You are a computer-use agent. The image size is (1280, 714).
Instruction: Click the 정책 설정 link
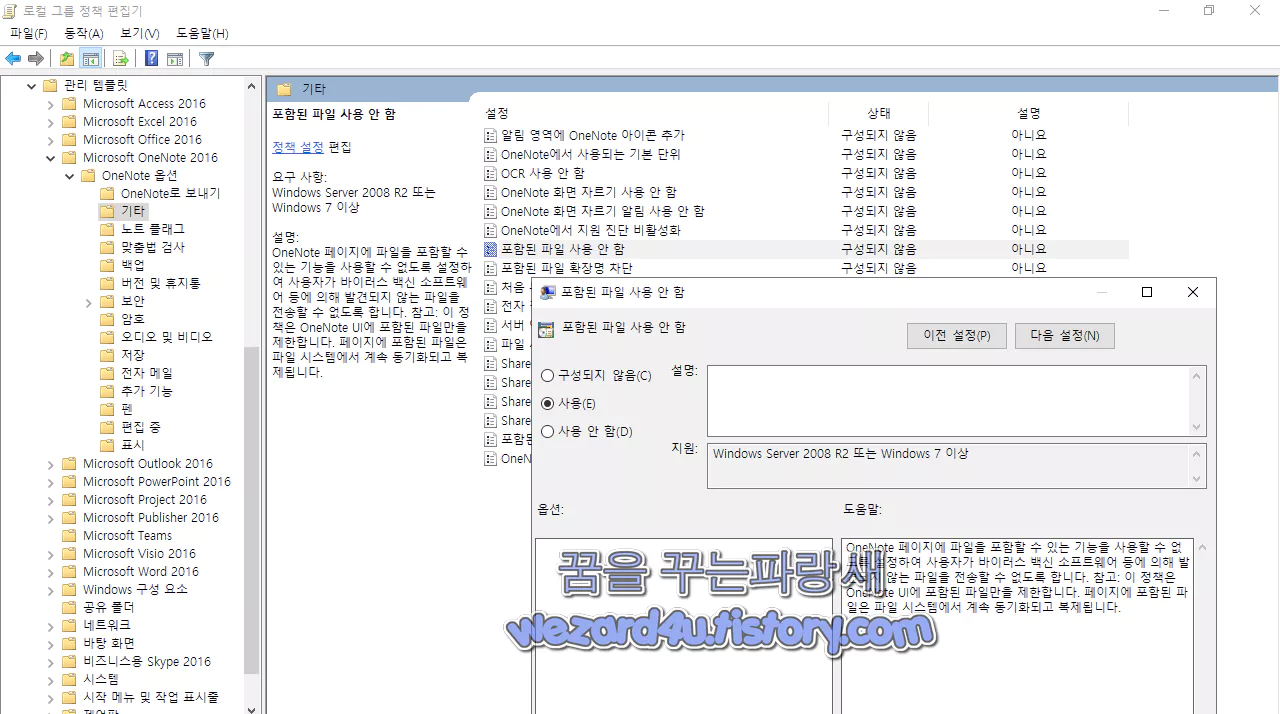pos(298,147)
